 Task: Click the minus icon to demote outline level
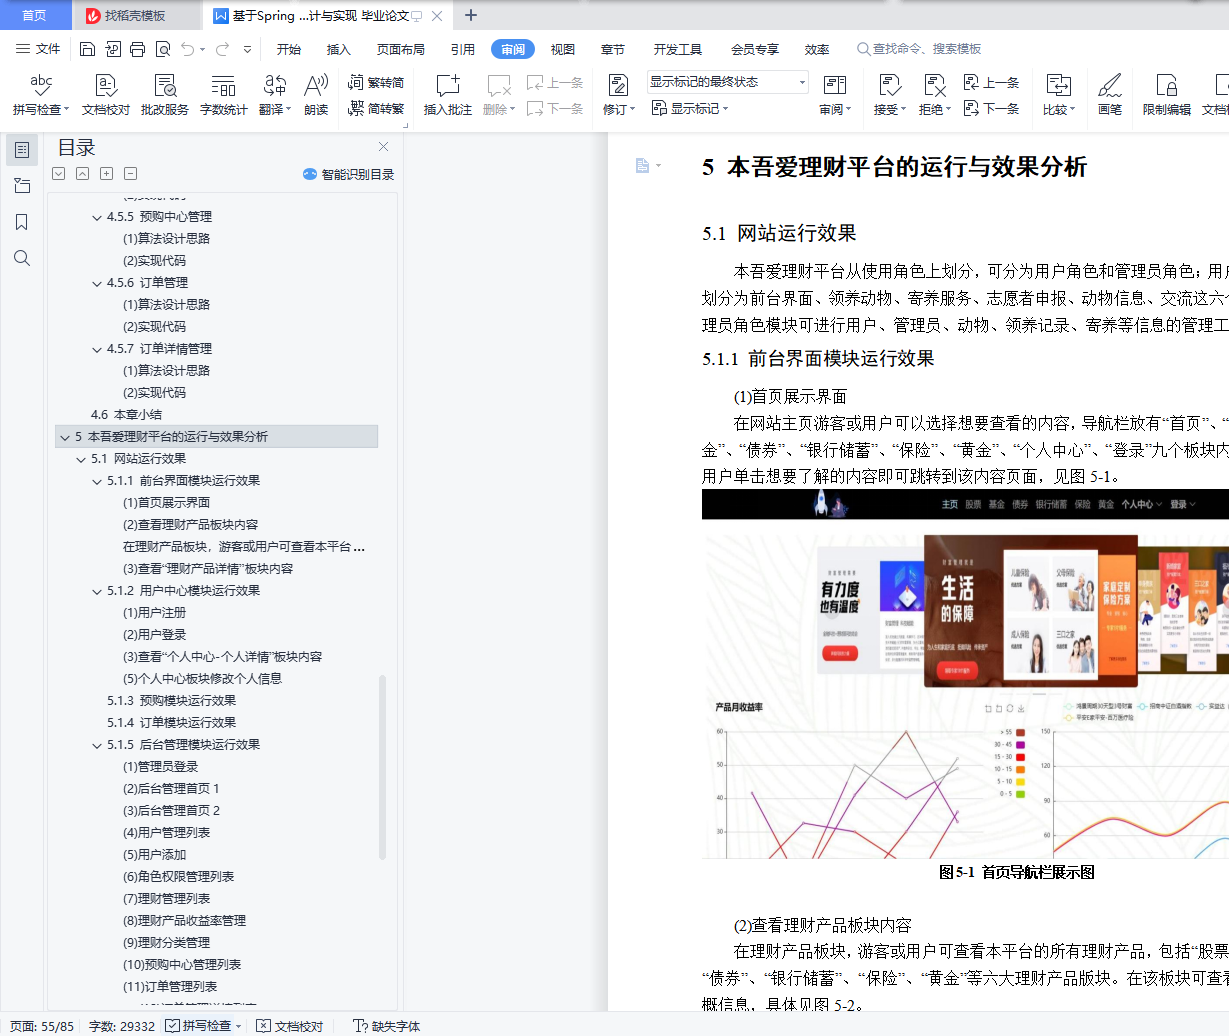(130, 173)
